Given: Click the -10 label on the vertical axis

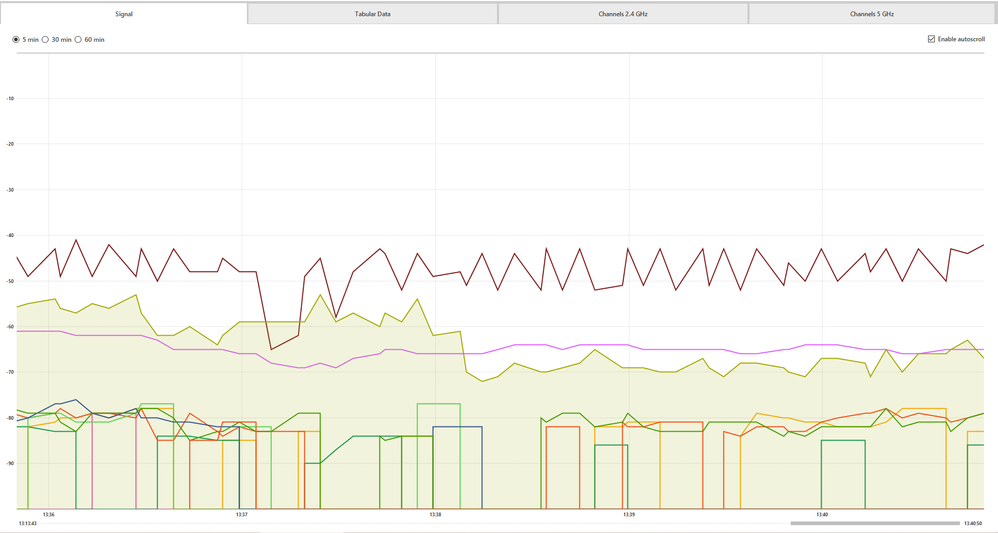Looking at the screenshot, I should pos(10,99).
